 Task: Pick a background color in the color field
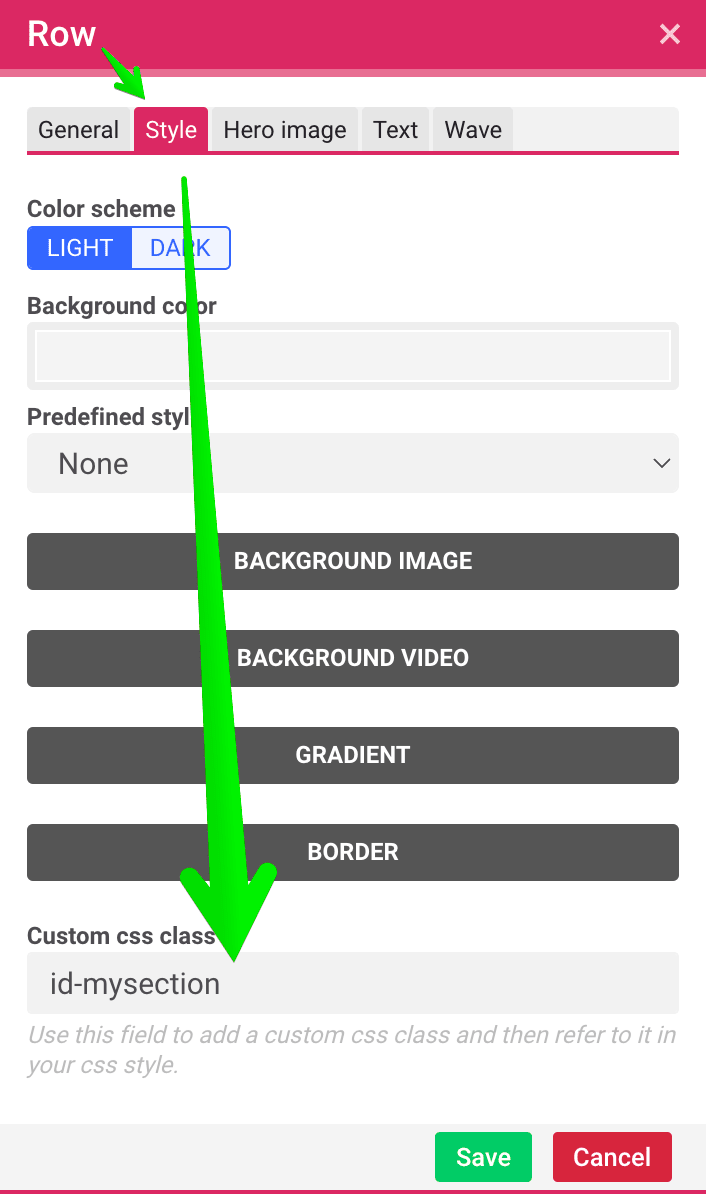[x=353, y=356]
